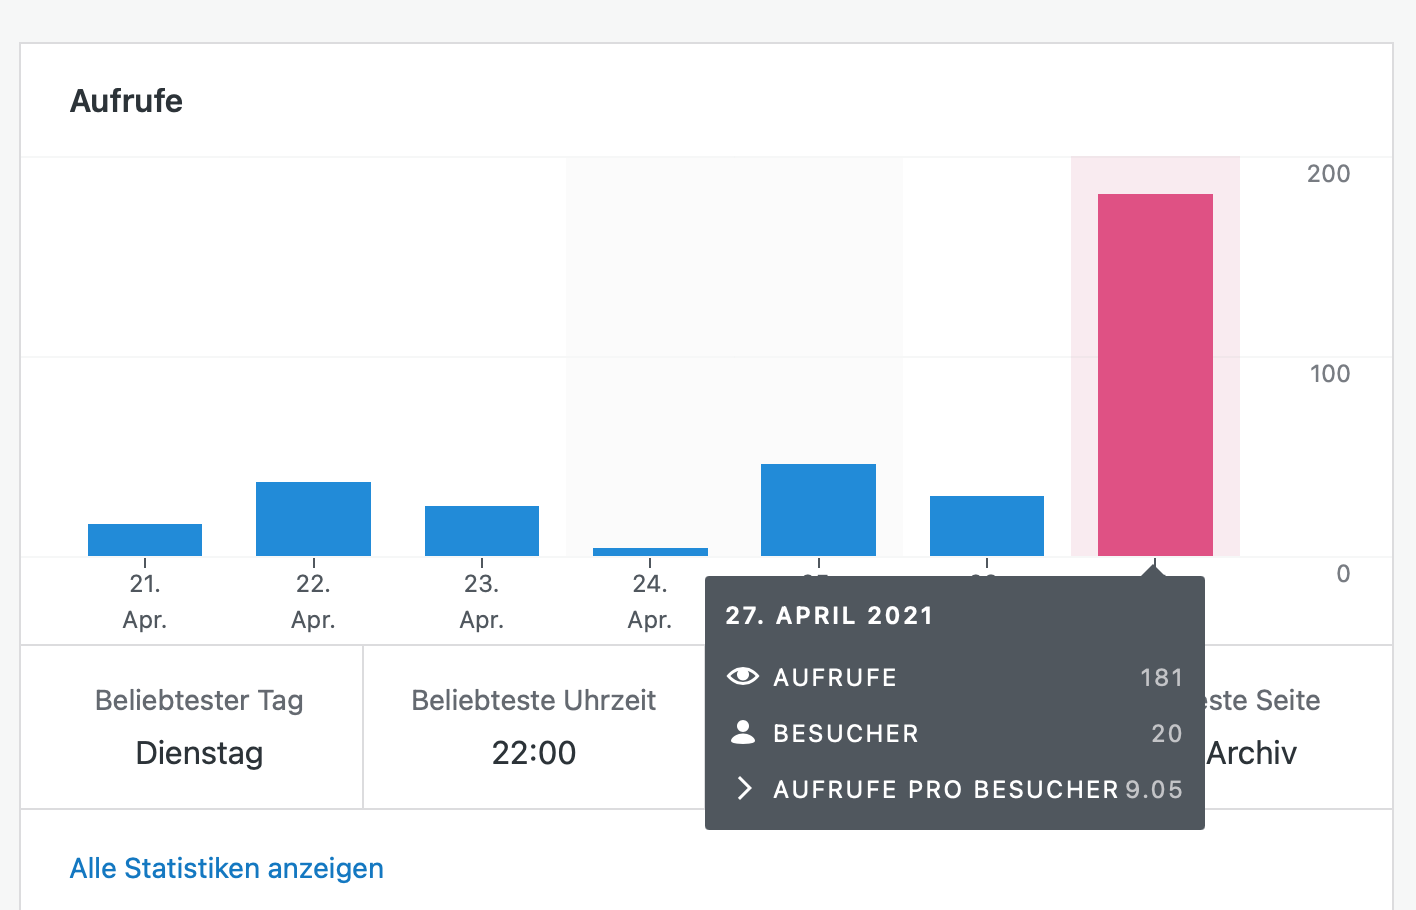Click the 21. Apr. axis label
The height and width of the screenshot is (910, 1416).
(x=145, y=601)
